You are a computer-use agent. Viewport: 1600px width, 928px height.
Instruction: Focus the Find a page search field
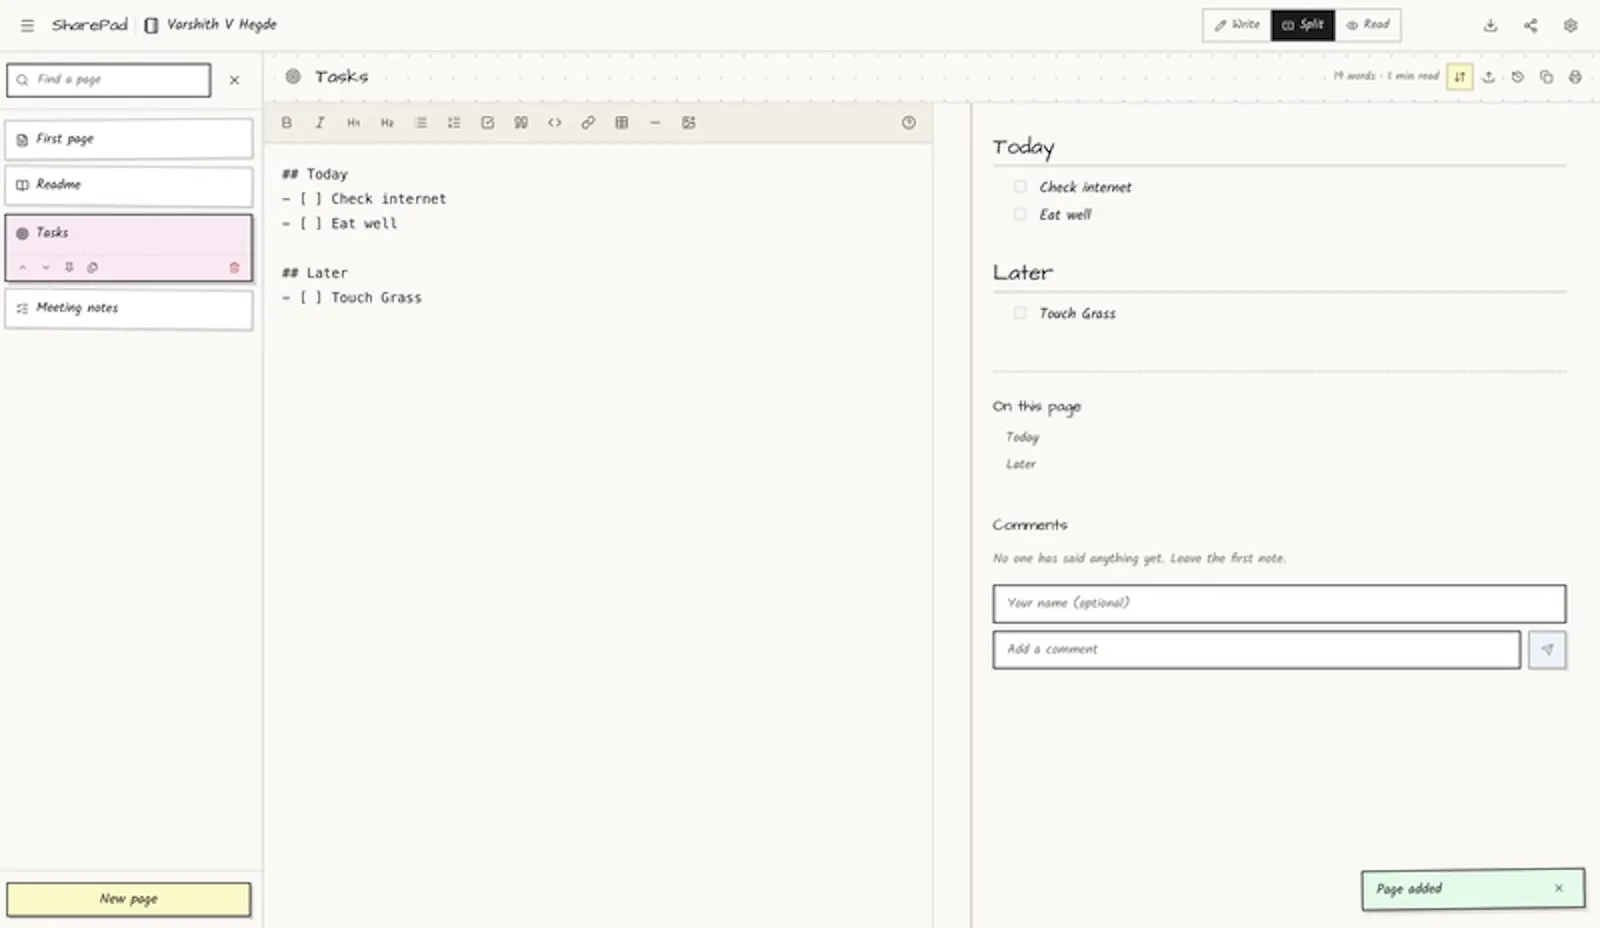tap(109, 80)
